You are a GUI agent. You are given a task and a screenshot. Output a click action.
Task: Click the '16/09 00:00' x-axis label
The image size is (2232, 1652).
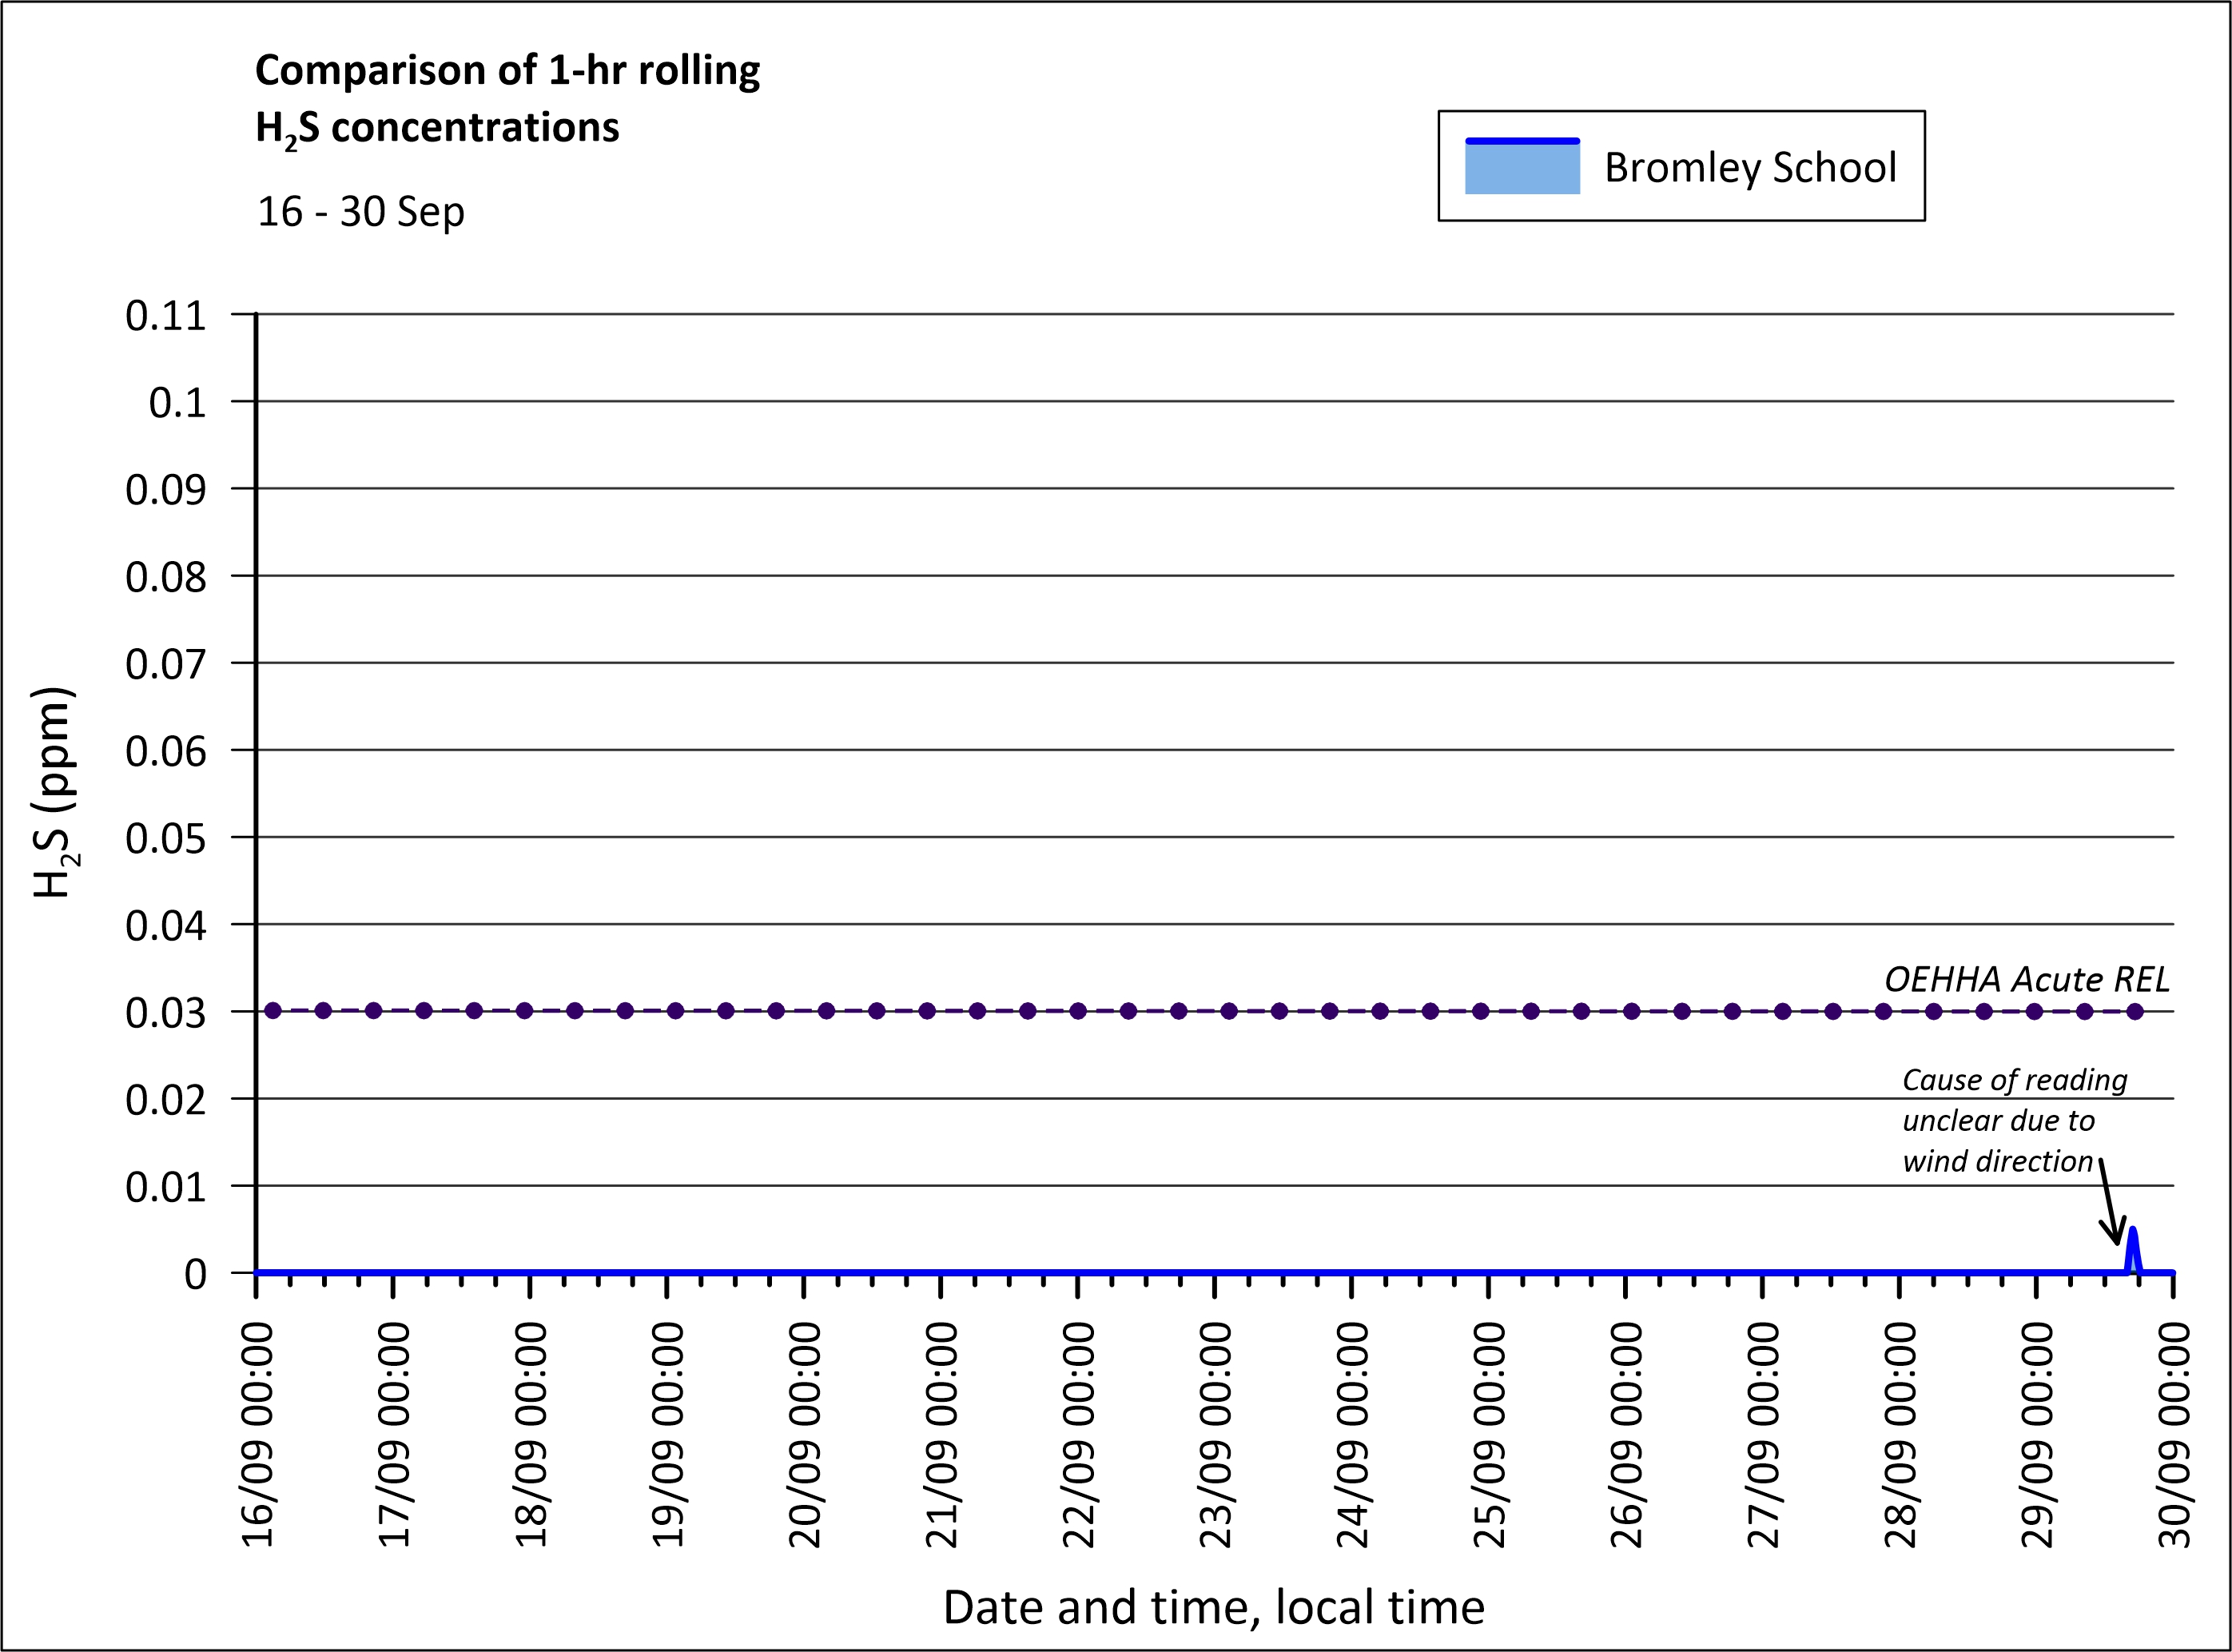(x=257, y=1434)
